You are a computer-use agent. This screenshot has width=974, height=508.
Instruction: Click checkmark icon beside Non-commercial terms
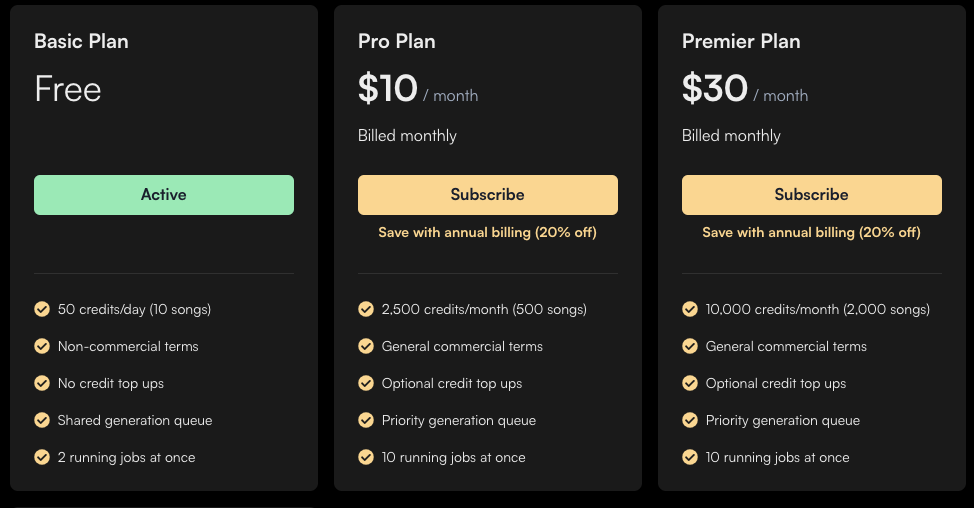pos(42,346)
